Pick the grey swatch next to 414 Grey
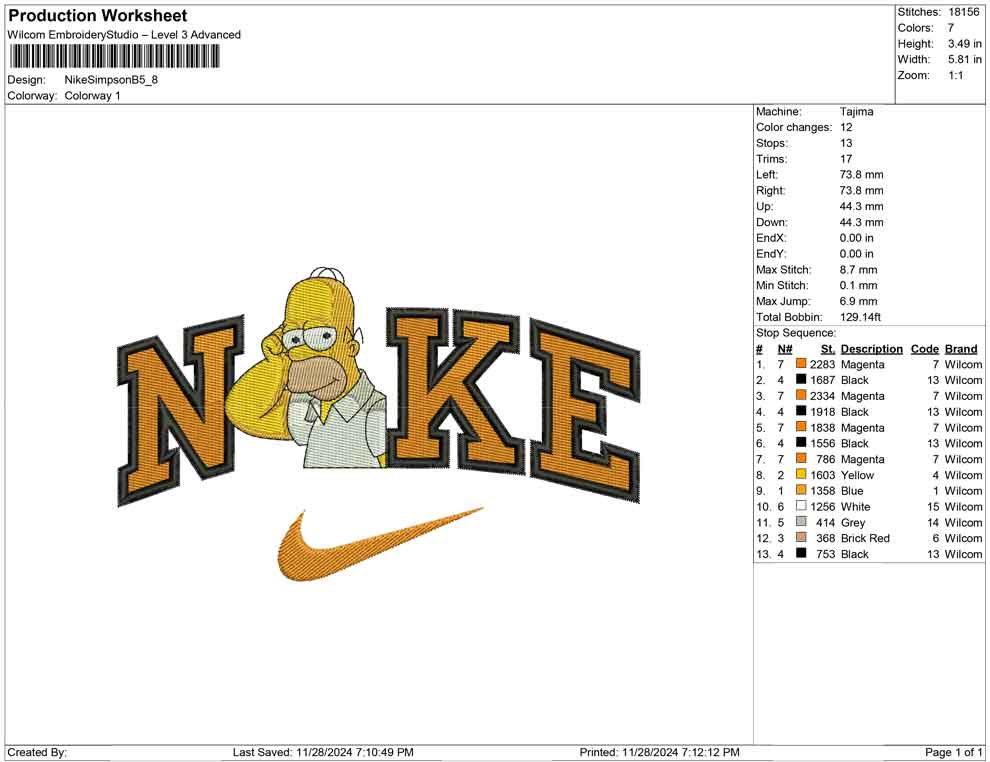This screenshot has height=762, width=990. click(801, 521)
